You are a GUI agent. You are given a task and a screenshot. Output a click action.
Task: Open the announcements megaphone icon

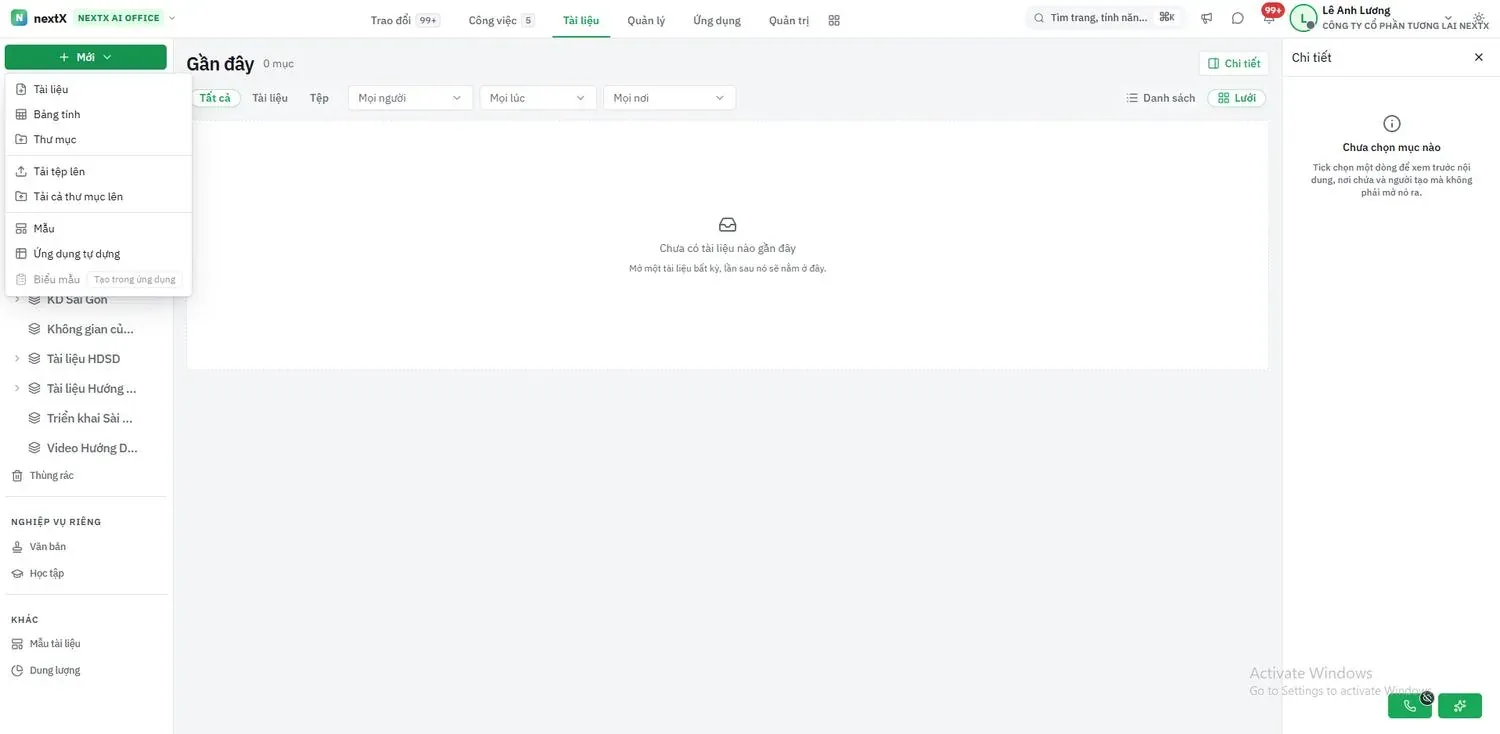click(1207, 18)
